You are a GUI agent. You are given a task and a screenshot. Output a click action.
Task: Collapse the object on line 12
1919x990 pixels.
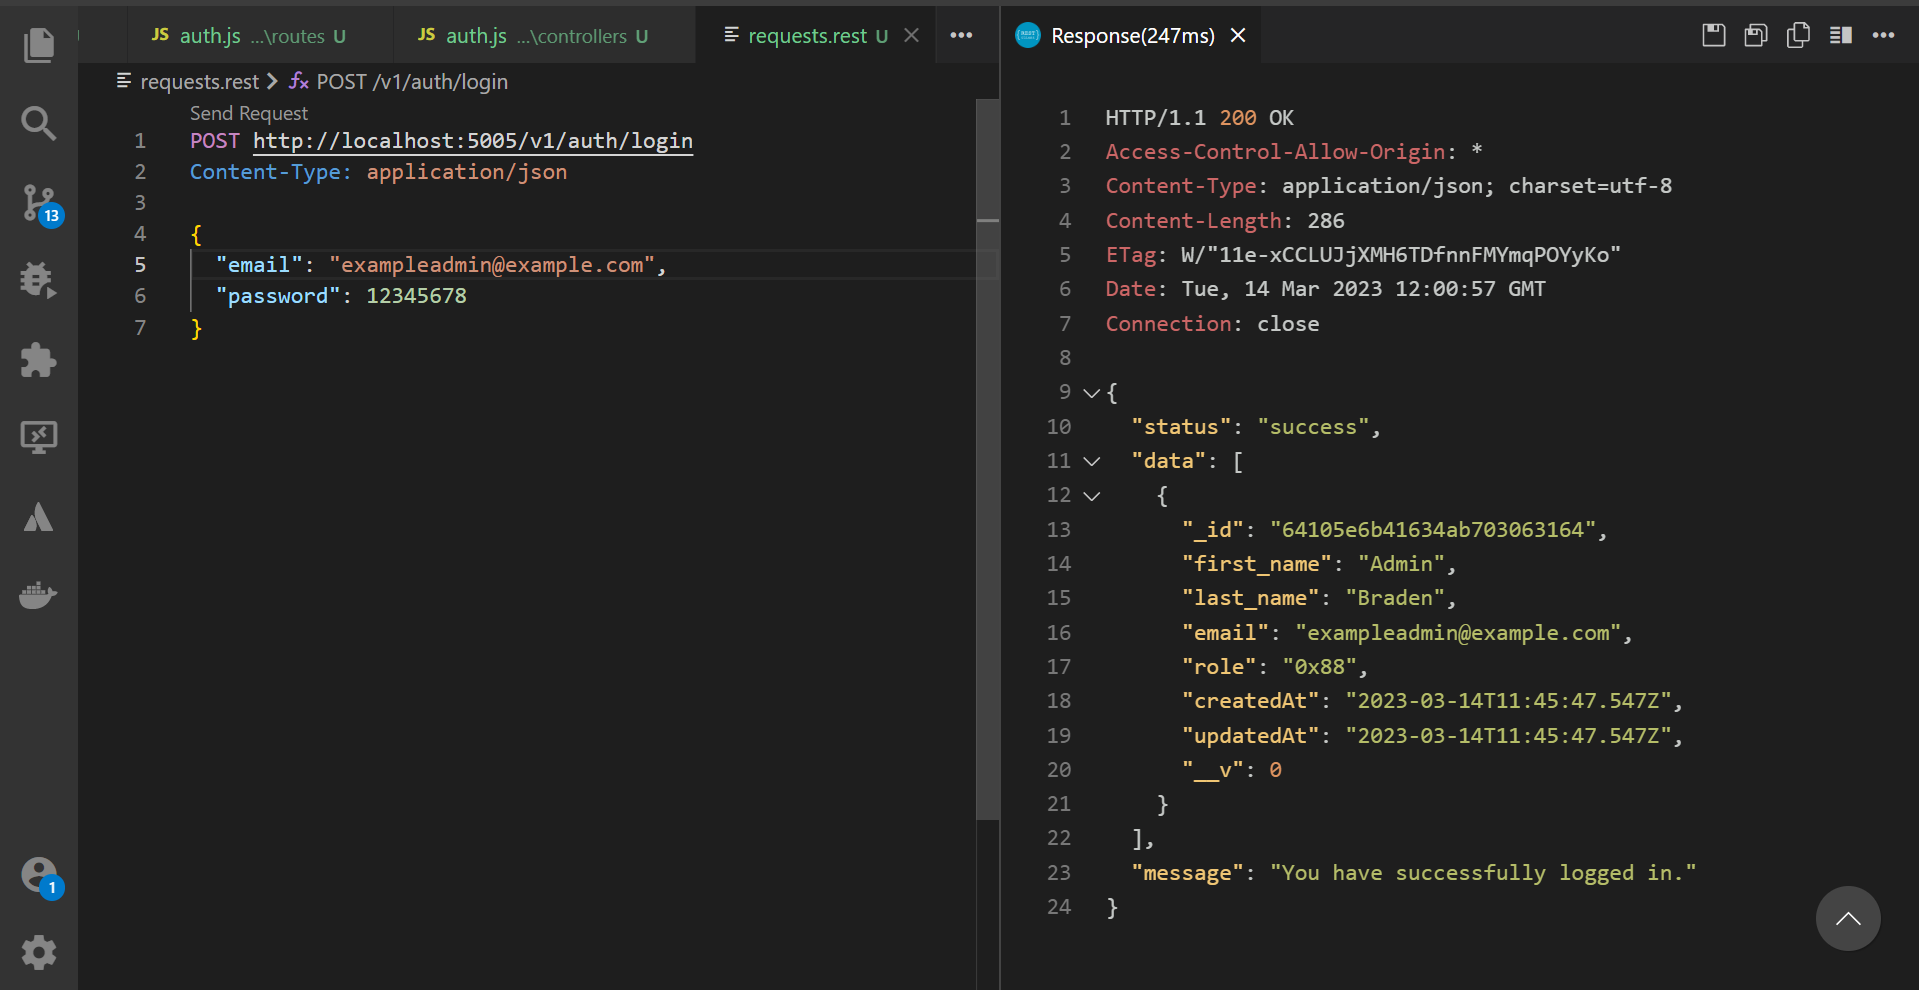[x=1092, y=496]
